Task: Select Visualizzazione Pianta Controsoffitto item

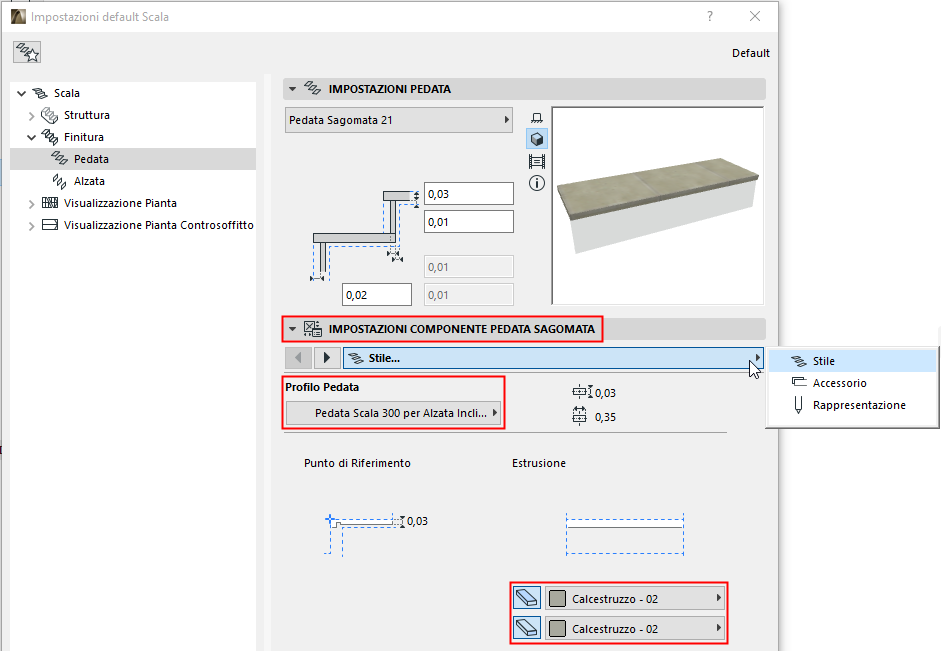Action: click(x=158, y=225)
